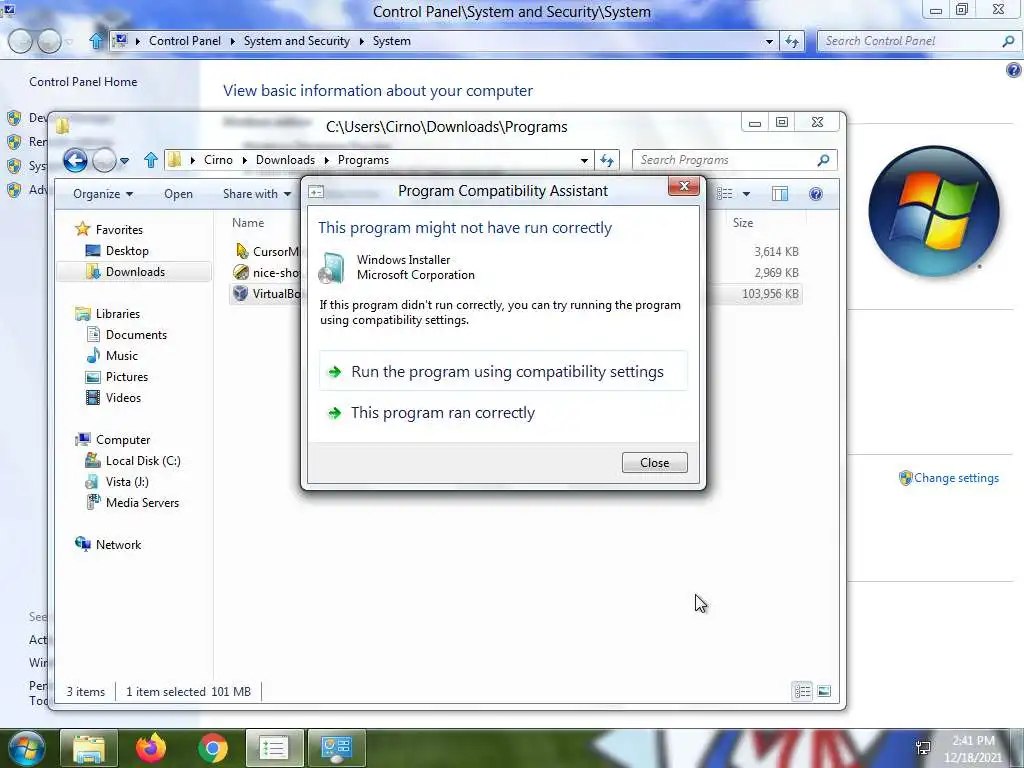Screen dimensions: 1024x768
Task: Select Downloads in navigation pane
Action: (134, 272)
